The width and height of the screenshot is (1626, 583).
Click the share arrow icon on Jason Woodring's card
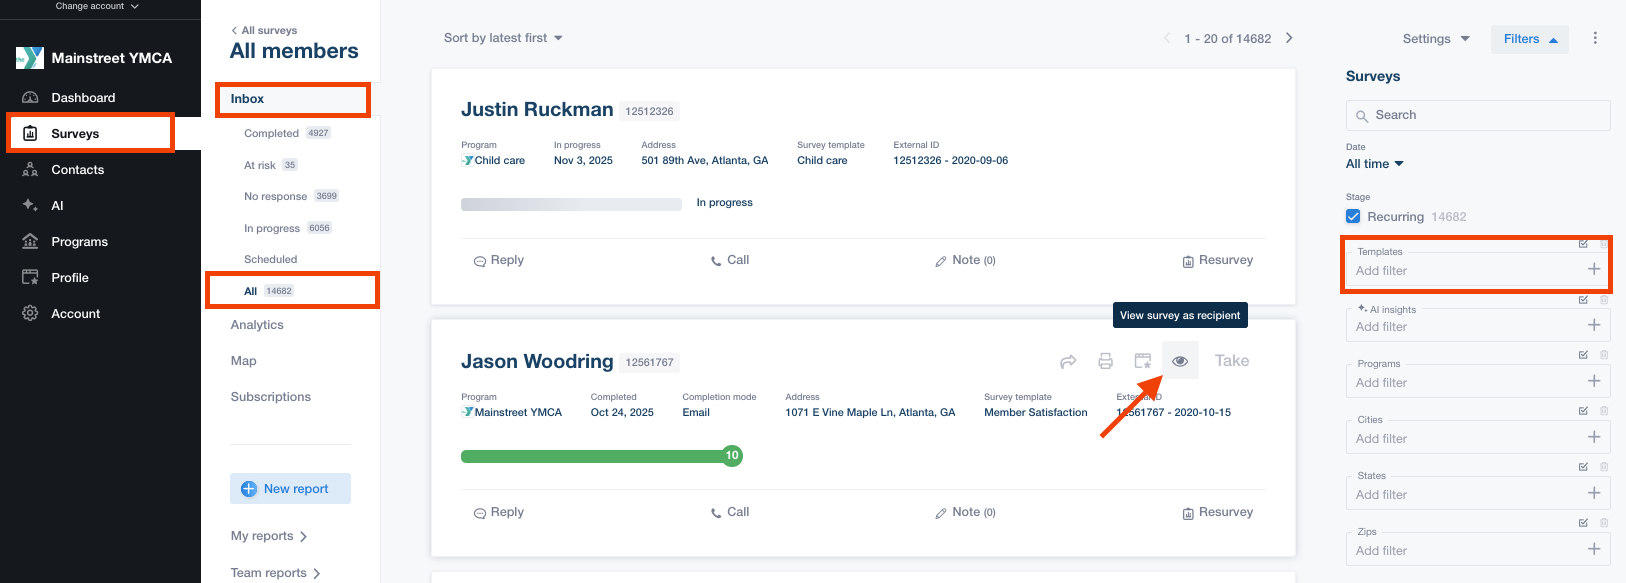pos(1068,361)
